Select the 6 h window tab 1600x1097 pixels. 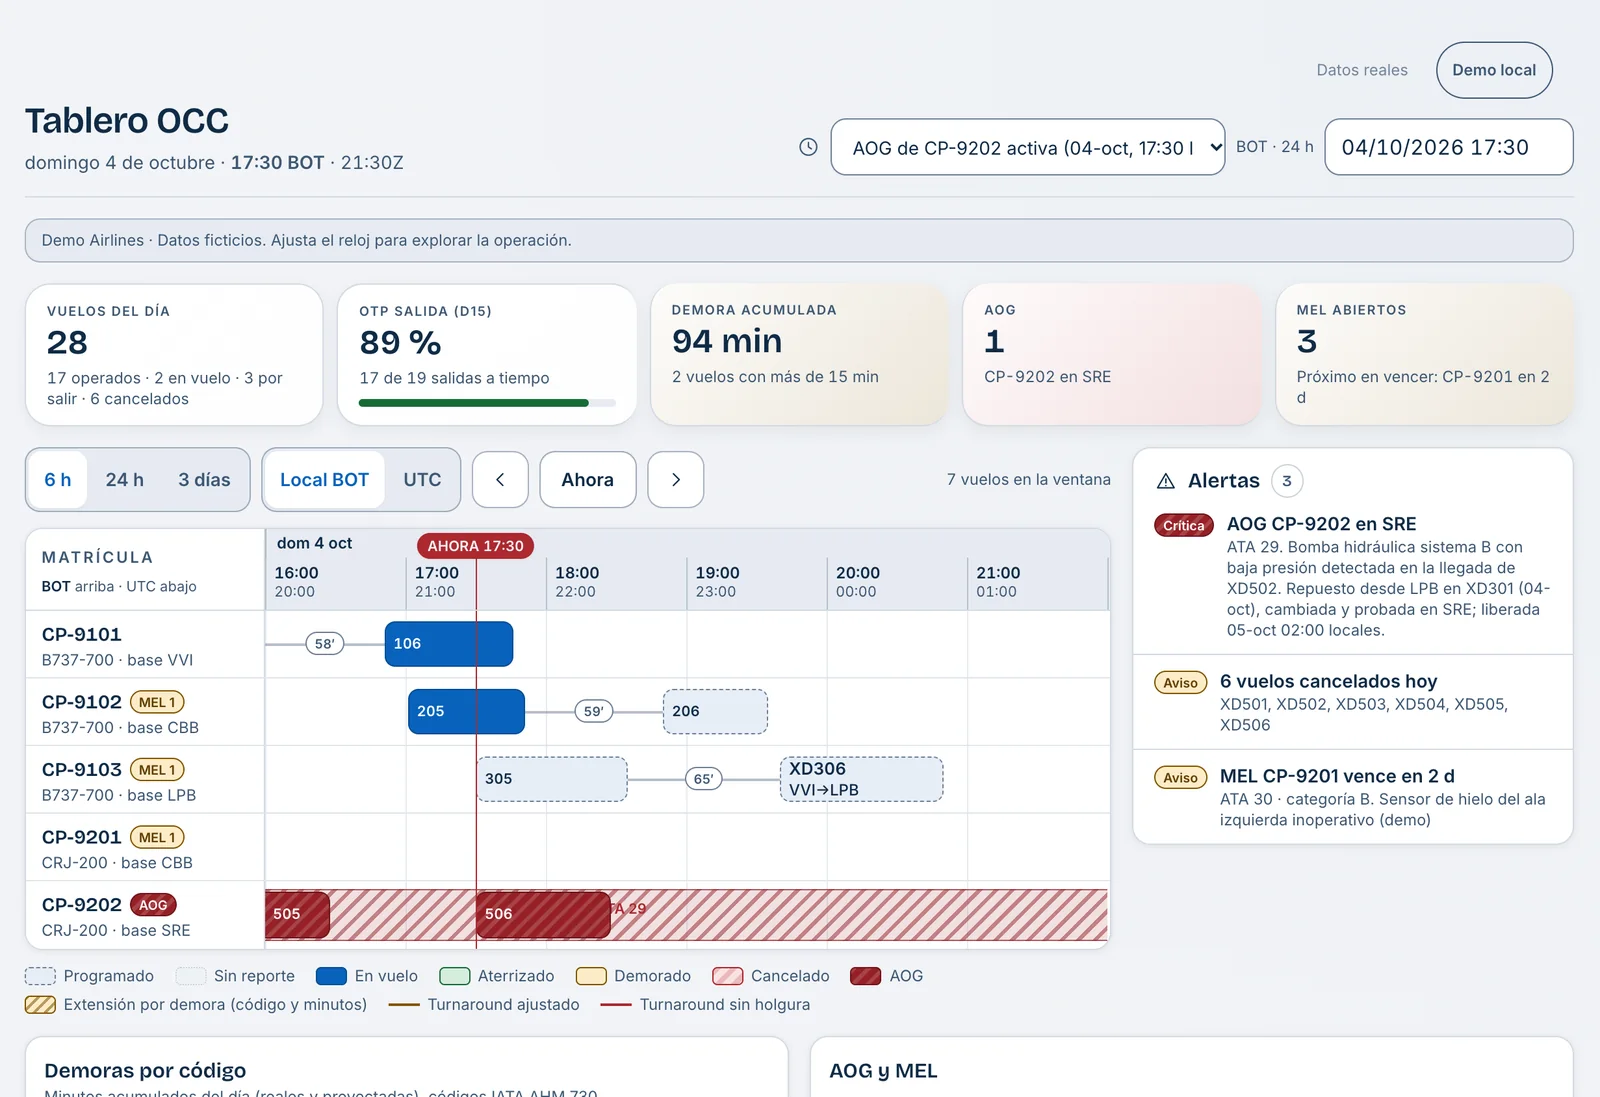(x=58, y=480)
